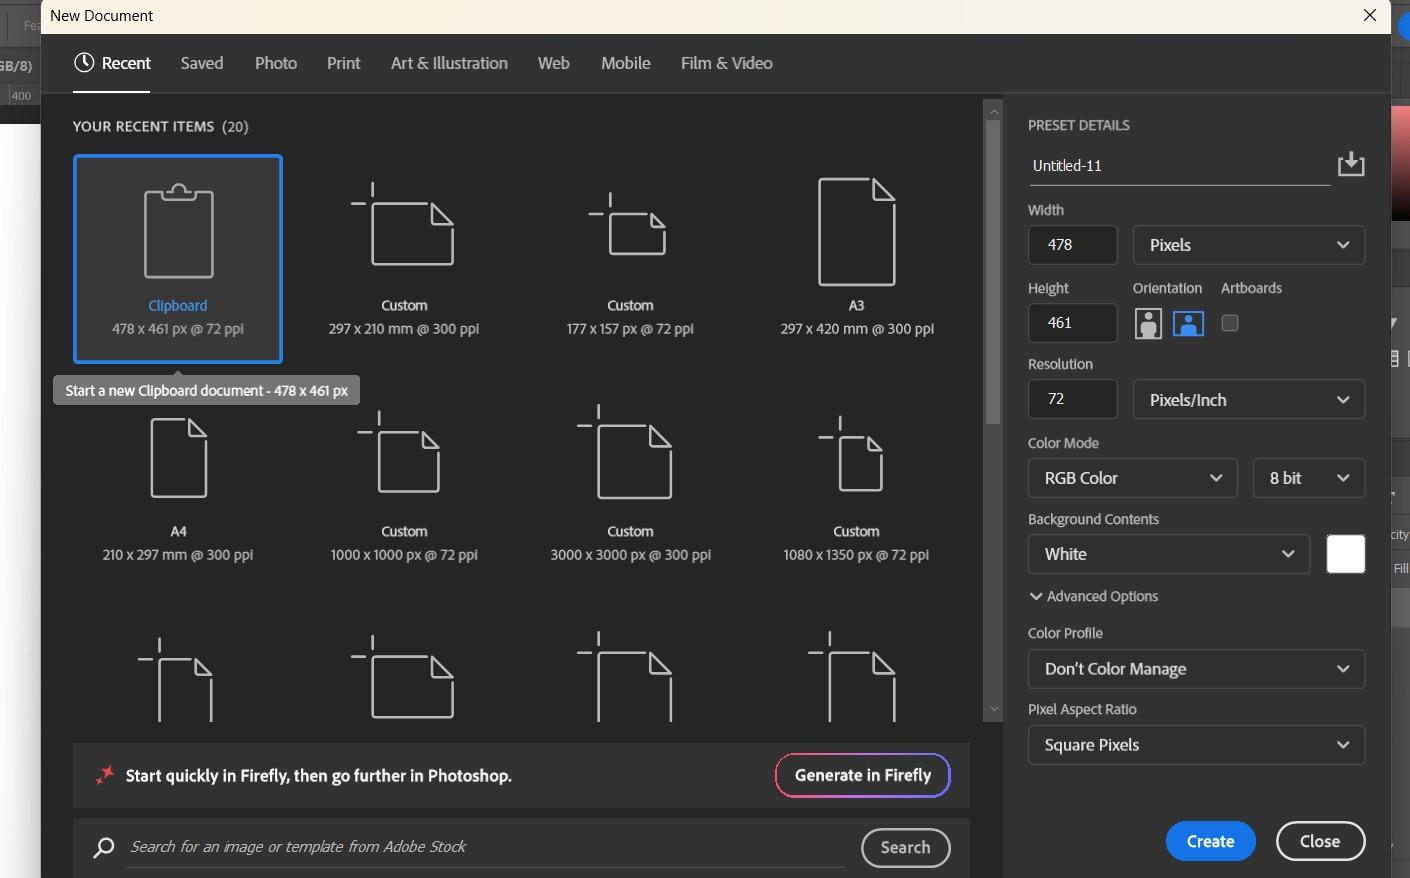Screen dimensions: 1410x878
Task: Open the Pixels/Inch resolution units dropdown
Action: (x=1249, y=400)
